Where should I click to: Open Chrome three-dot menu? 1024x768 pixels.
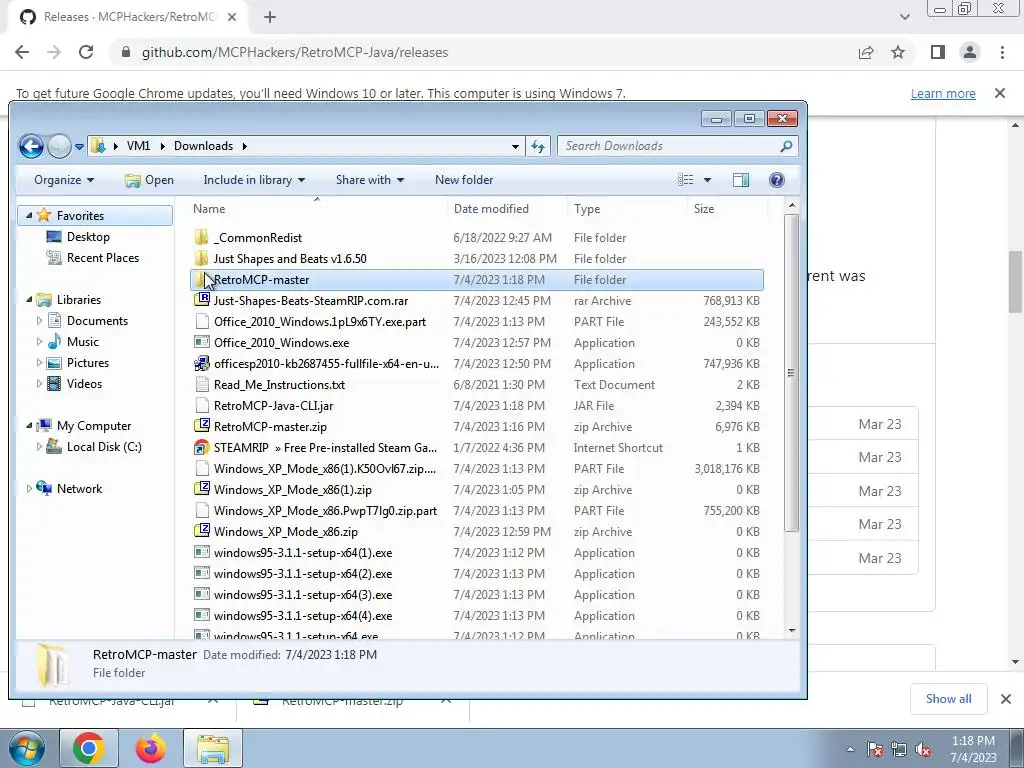click(1002, 52)
